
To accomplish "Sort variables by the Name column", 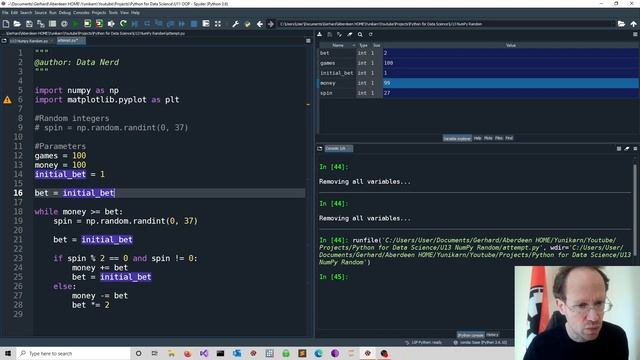I will tap(338, 45).
